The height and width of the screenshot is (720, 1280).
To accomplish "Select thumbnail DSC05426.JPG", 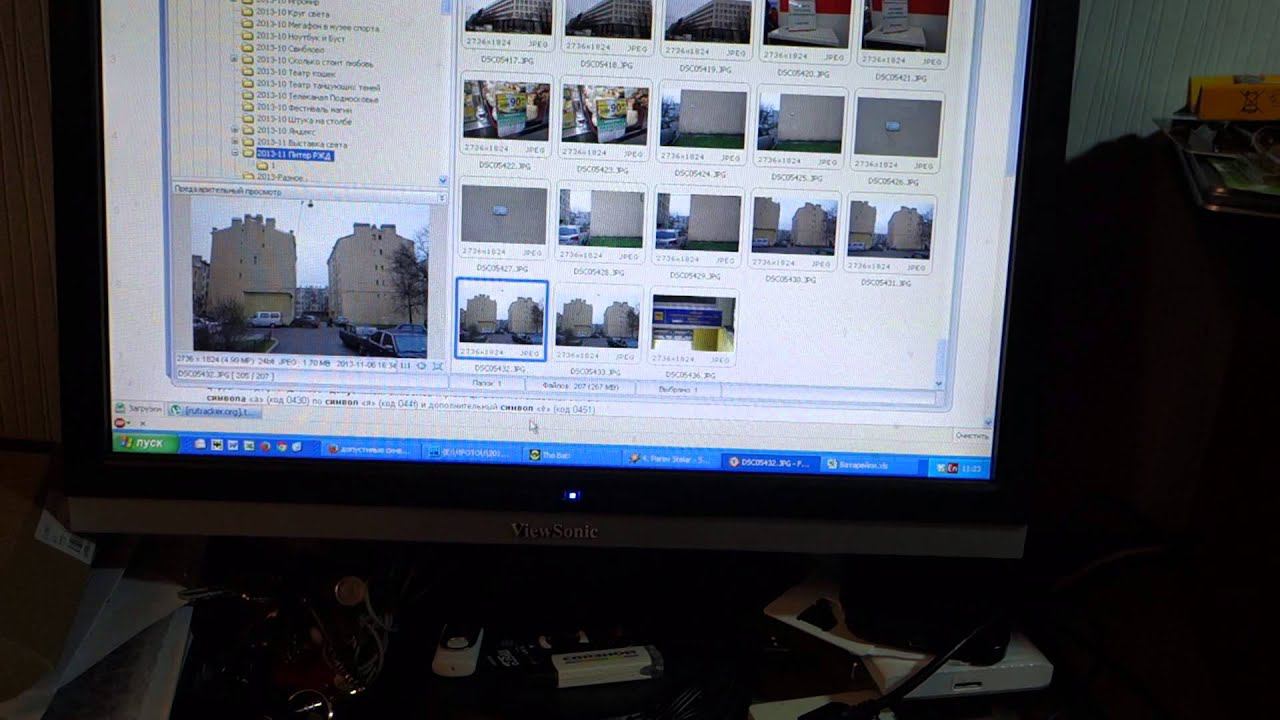I will pyautogui.click(x=897, y=133).
